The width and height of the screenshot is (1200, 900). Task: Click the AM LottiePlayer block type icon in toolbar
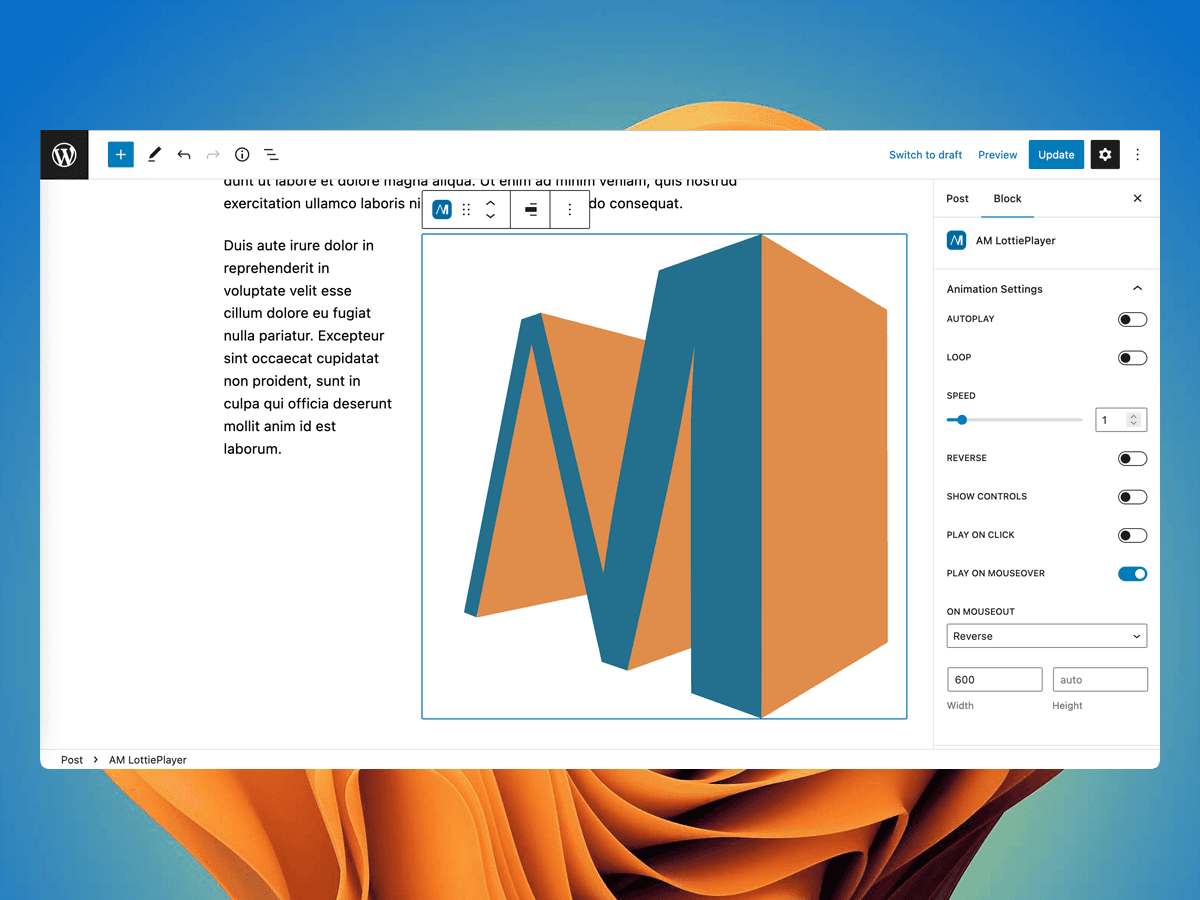442,210
